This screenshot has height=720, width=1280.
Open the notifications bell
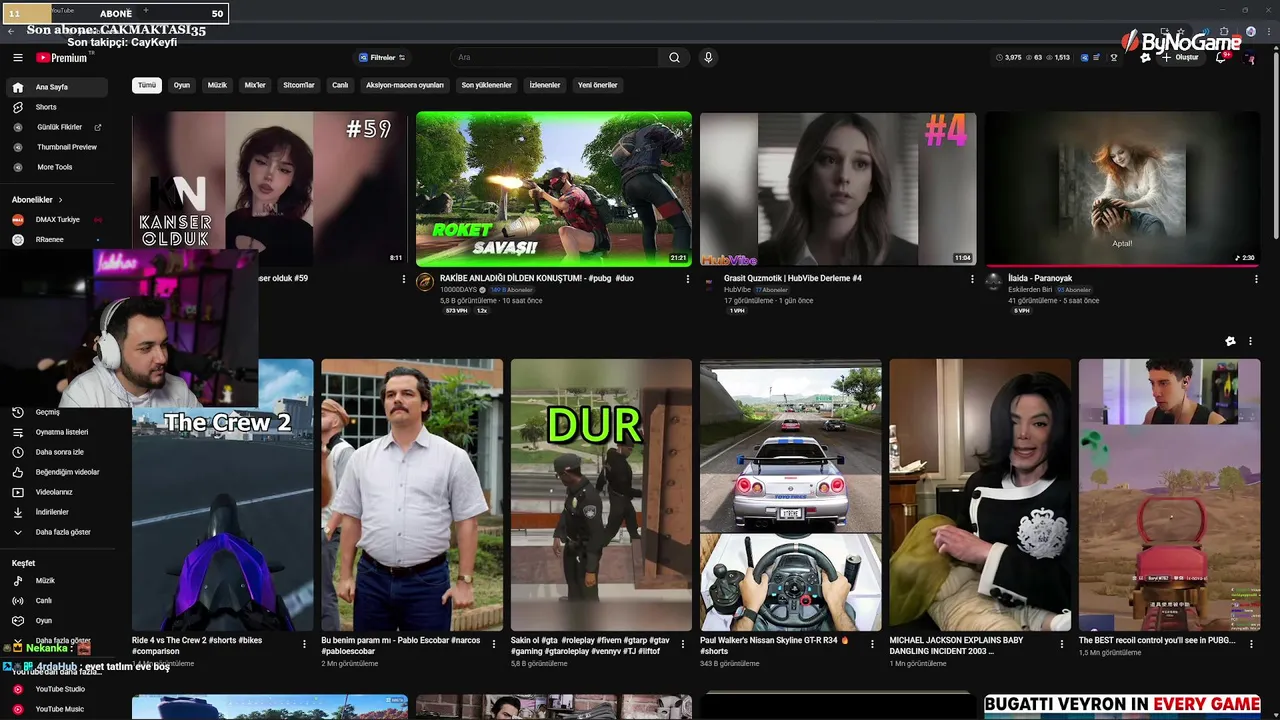click(1221, 58)
